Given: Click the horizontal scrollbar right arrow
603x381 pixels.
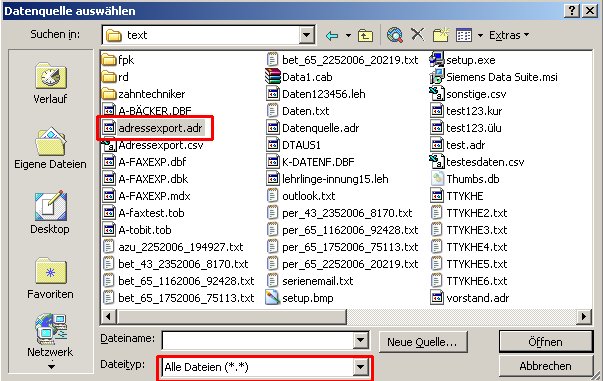Looking at the screenshot, I should [x=584, y=316].
